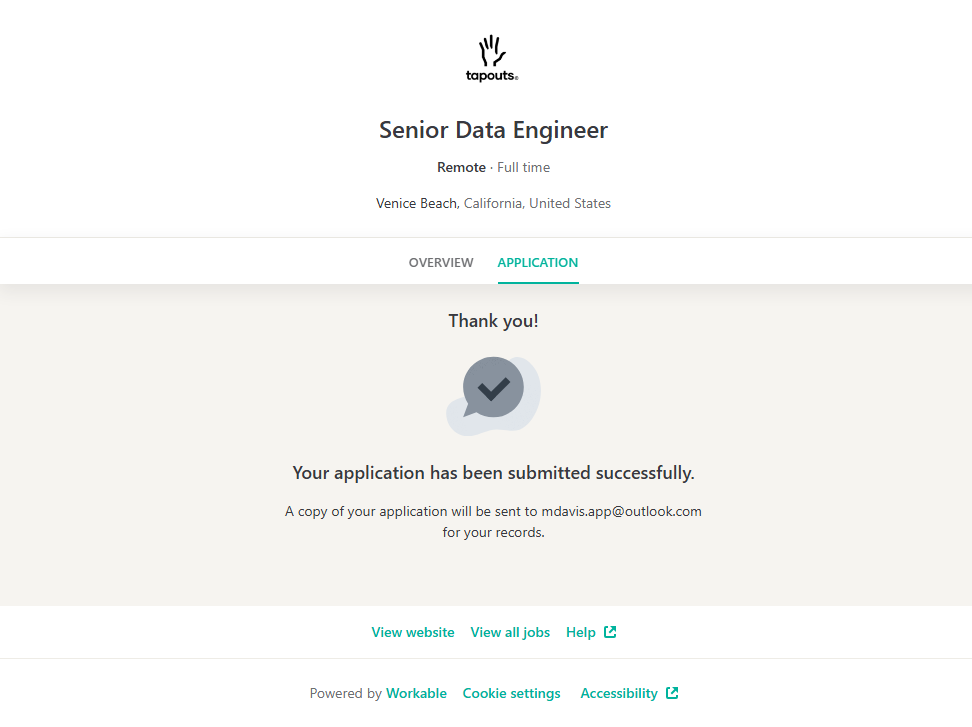Select the Application tab
The width and height of the screenshot is (972, 727).
tap(538, 263)
